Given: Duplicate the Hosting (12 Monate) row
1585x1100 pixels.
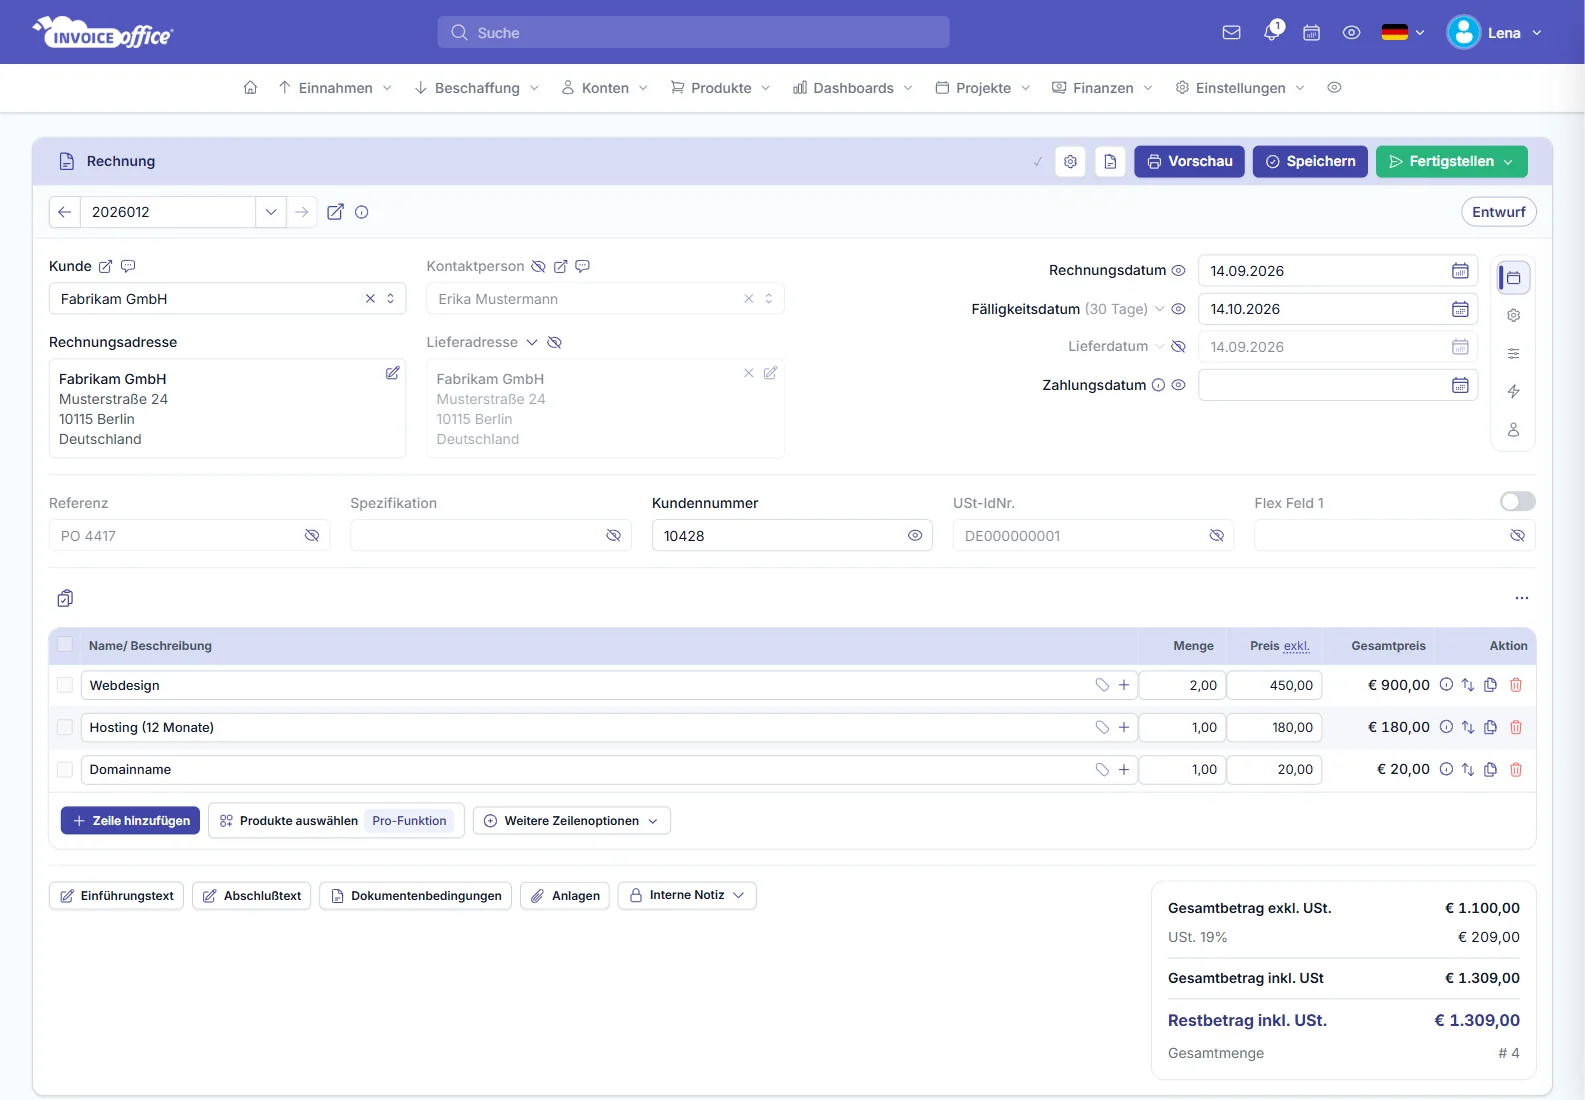Looking at the screenshot, I should pos(1490,727).
